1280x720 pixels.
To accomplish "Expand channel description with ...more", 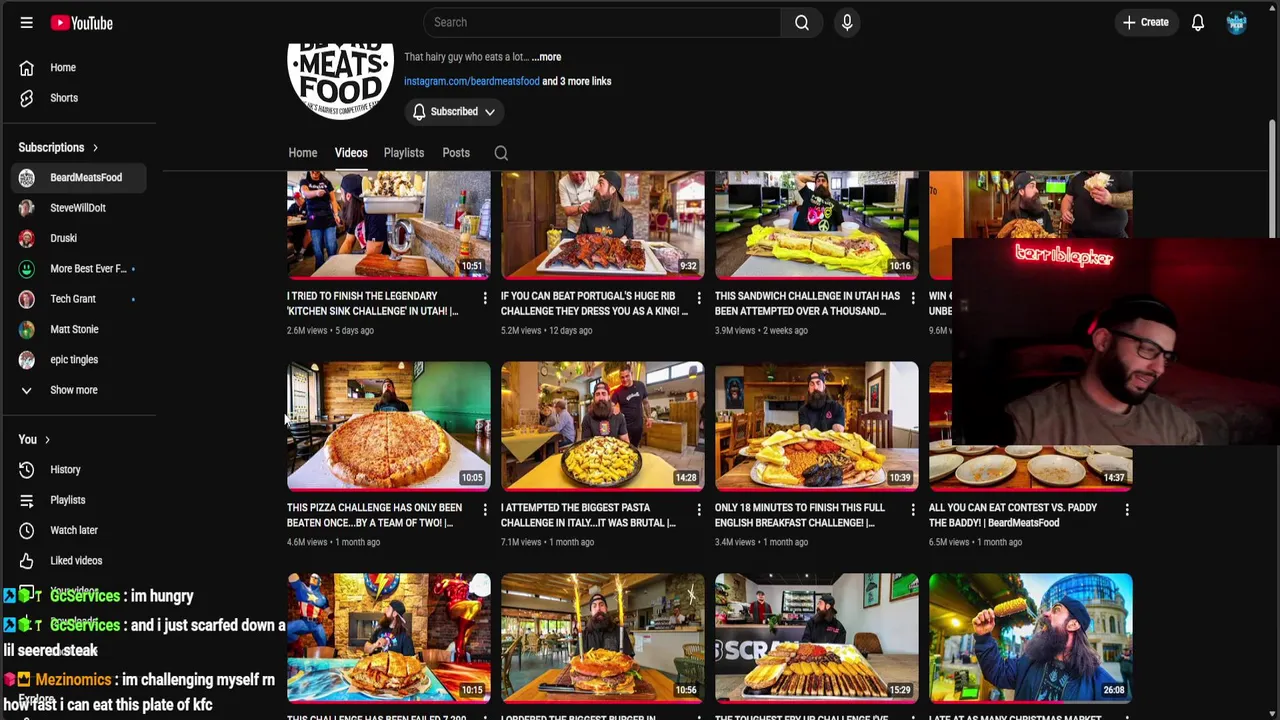I will point(546,57).
